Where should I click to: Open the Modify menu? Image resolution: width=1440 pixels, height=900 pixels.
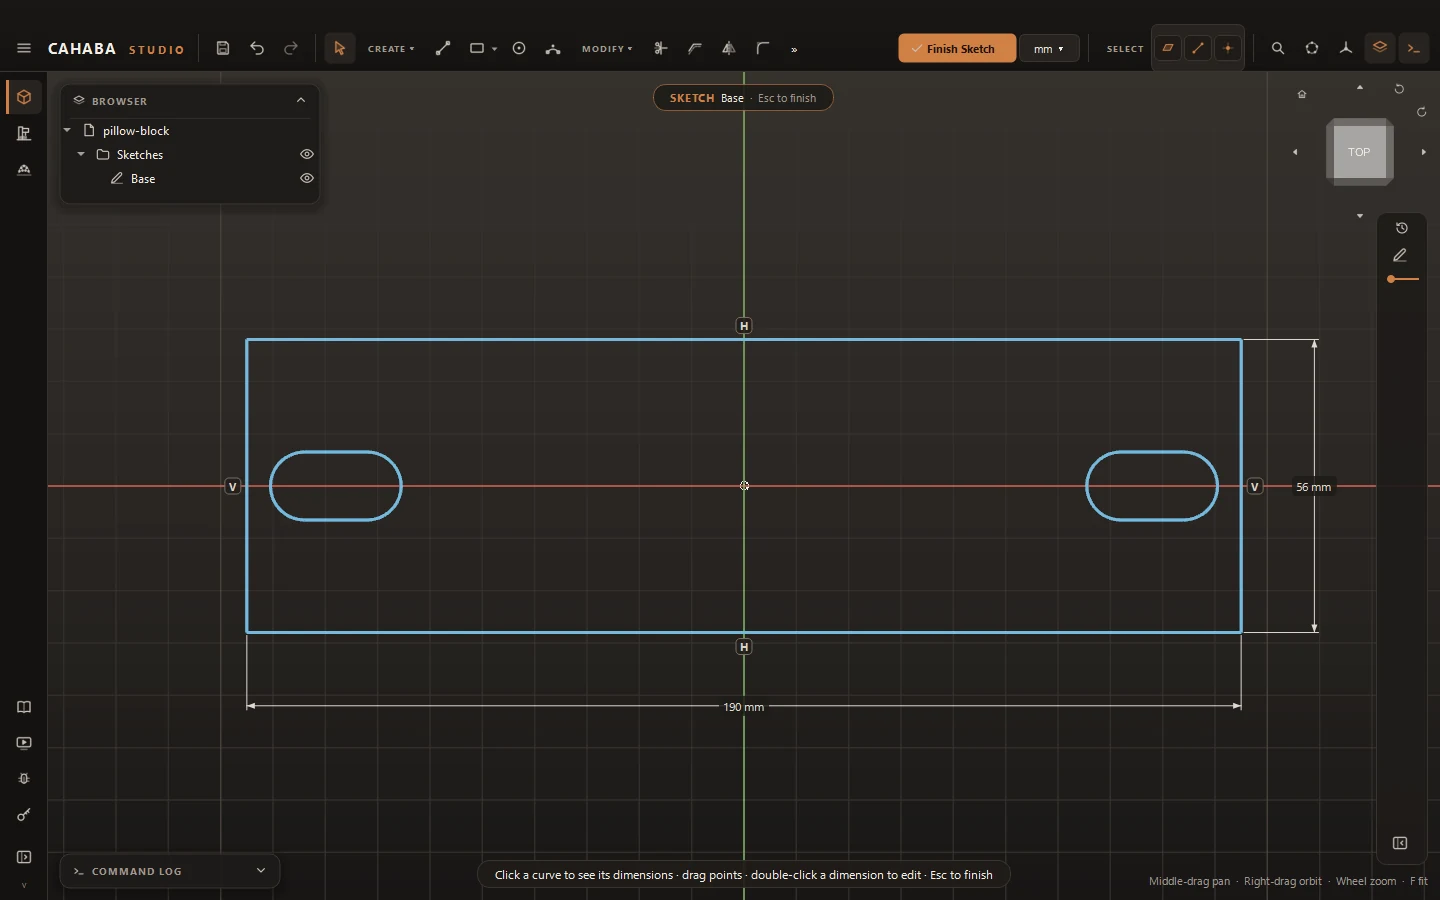pos(607,49)
